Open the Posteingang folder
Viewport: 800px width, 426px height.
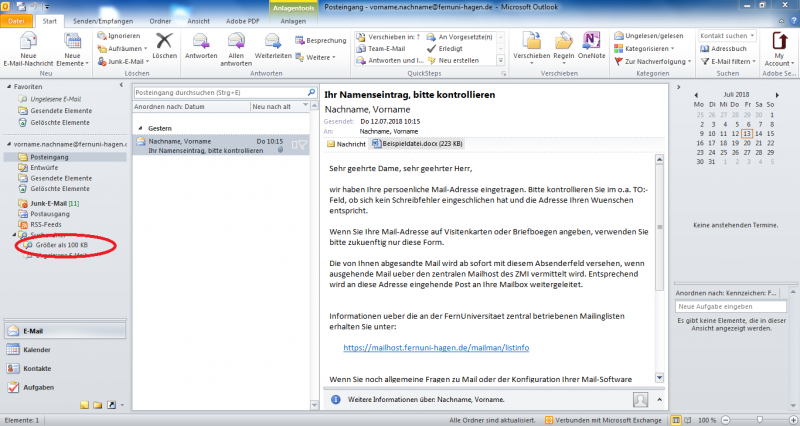pyautogui.click(x=65, y=157)
